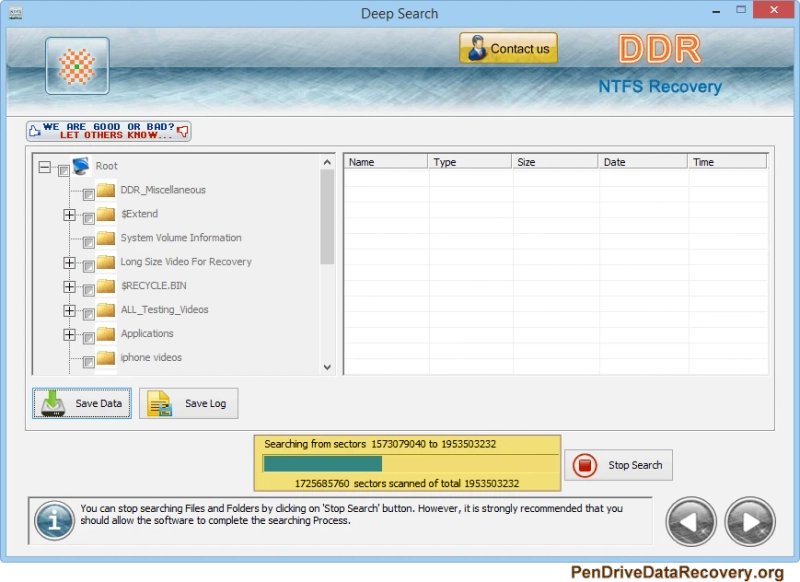The width and height of the screenshot is (800, 582).
Task: Click the Save Log button
Action: point(189,403)
